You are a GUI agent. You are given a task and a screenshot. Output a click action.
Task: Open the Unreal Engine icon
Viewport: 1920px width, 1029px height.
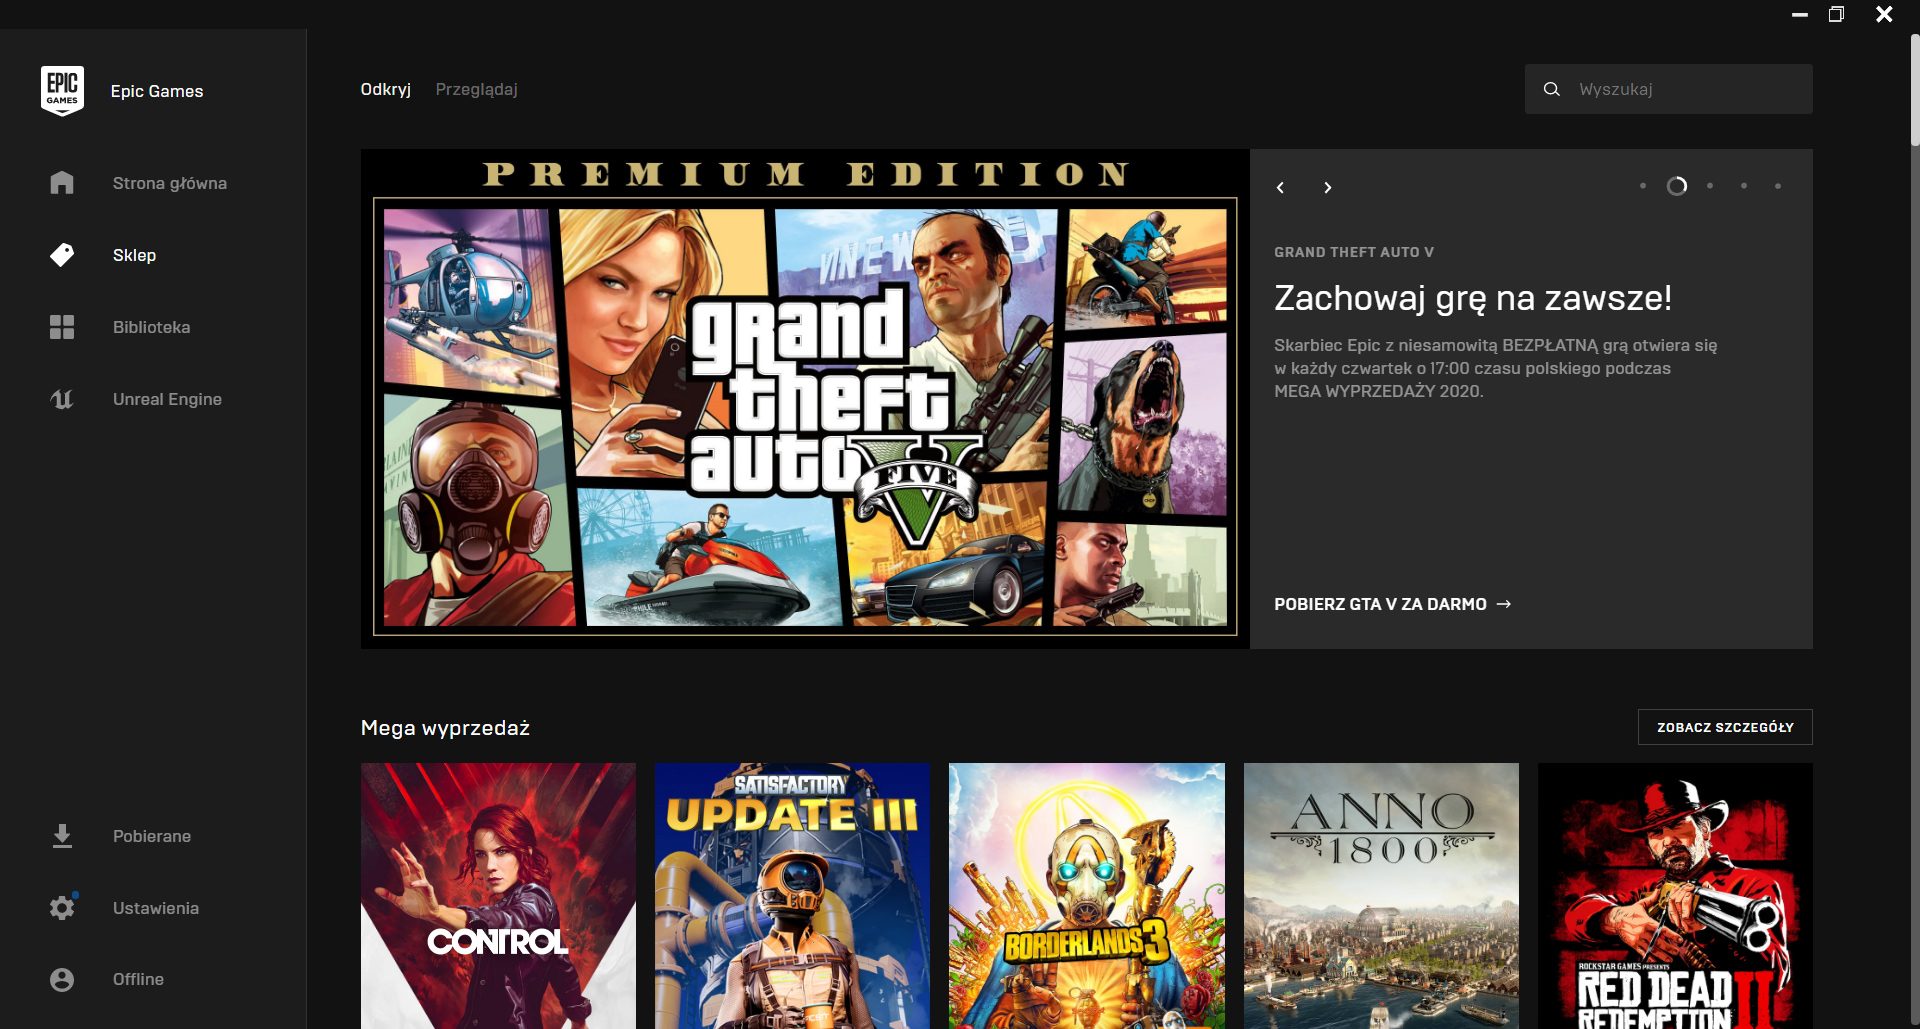(x=62, y=399)
